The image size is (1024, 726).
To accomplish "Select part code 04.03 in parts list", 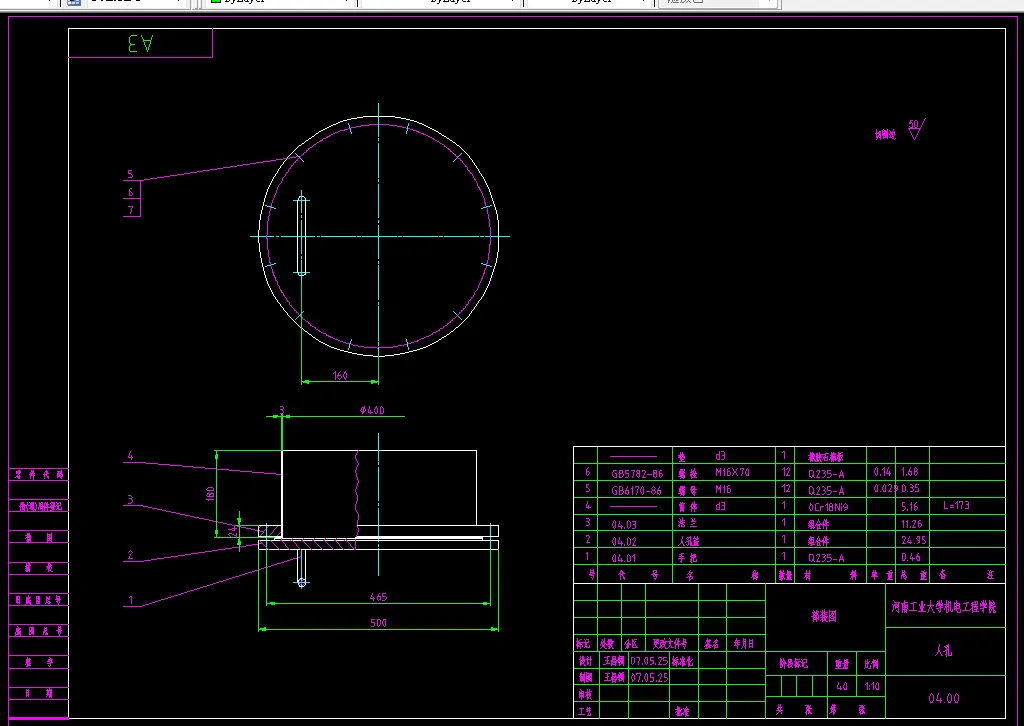I will (x=624, y=524).
